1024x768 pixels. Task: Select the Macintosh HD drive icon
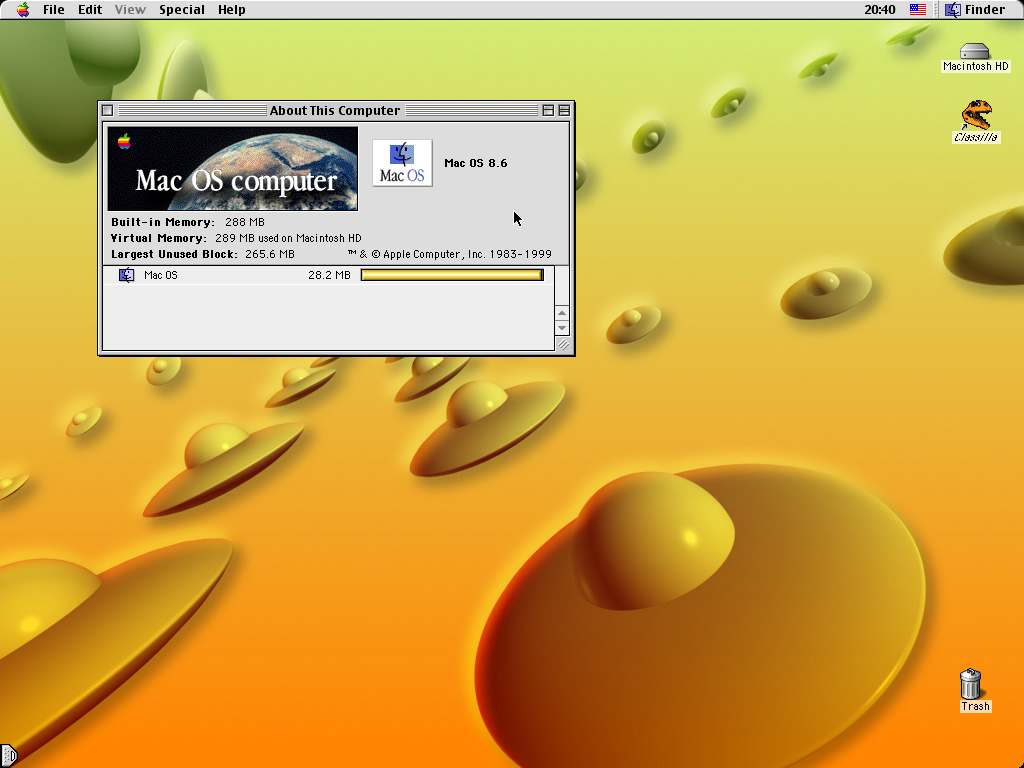click(x=974, y=51)
